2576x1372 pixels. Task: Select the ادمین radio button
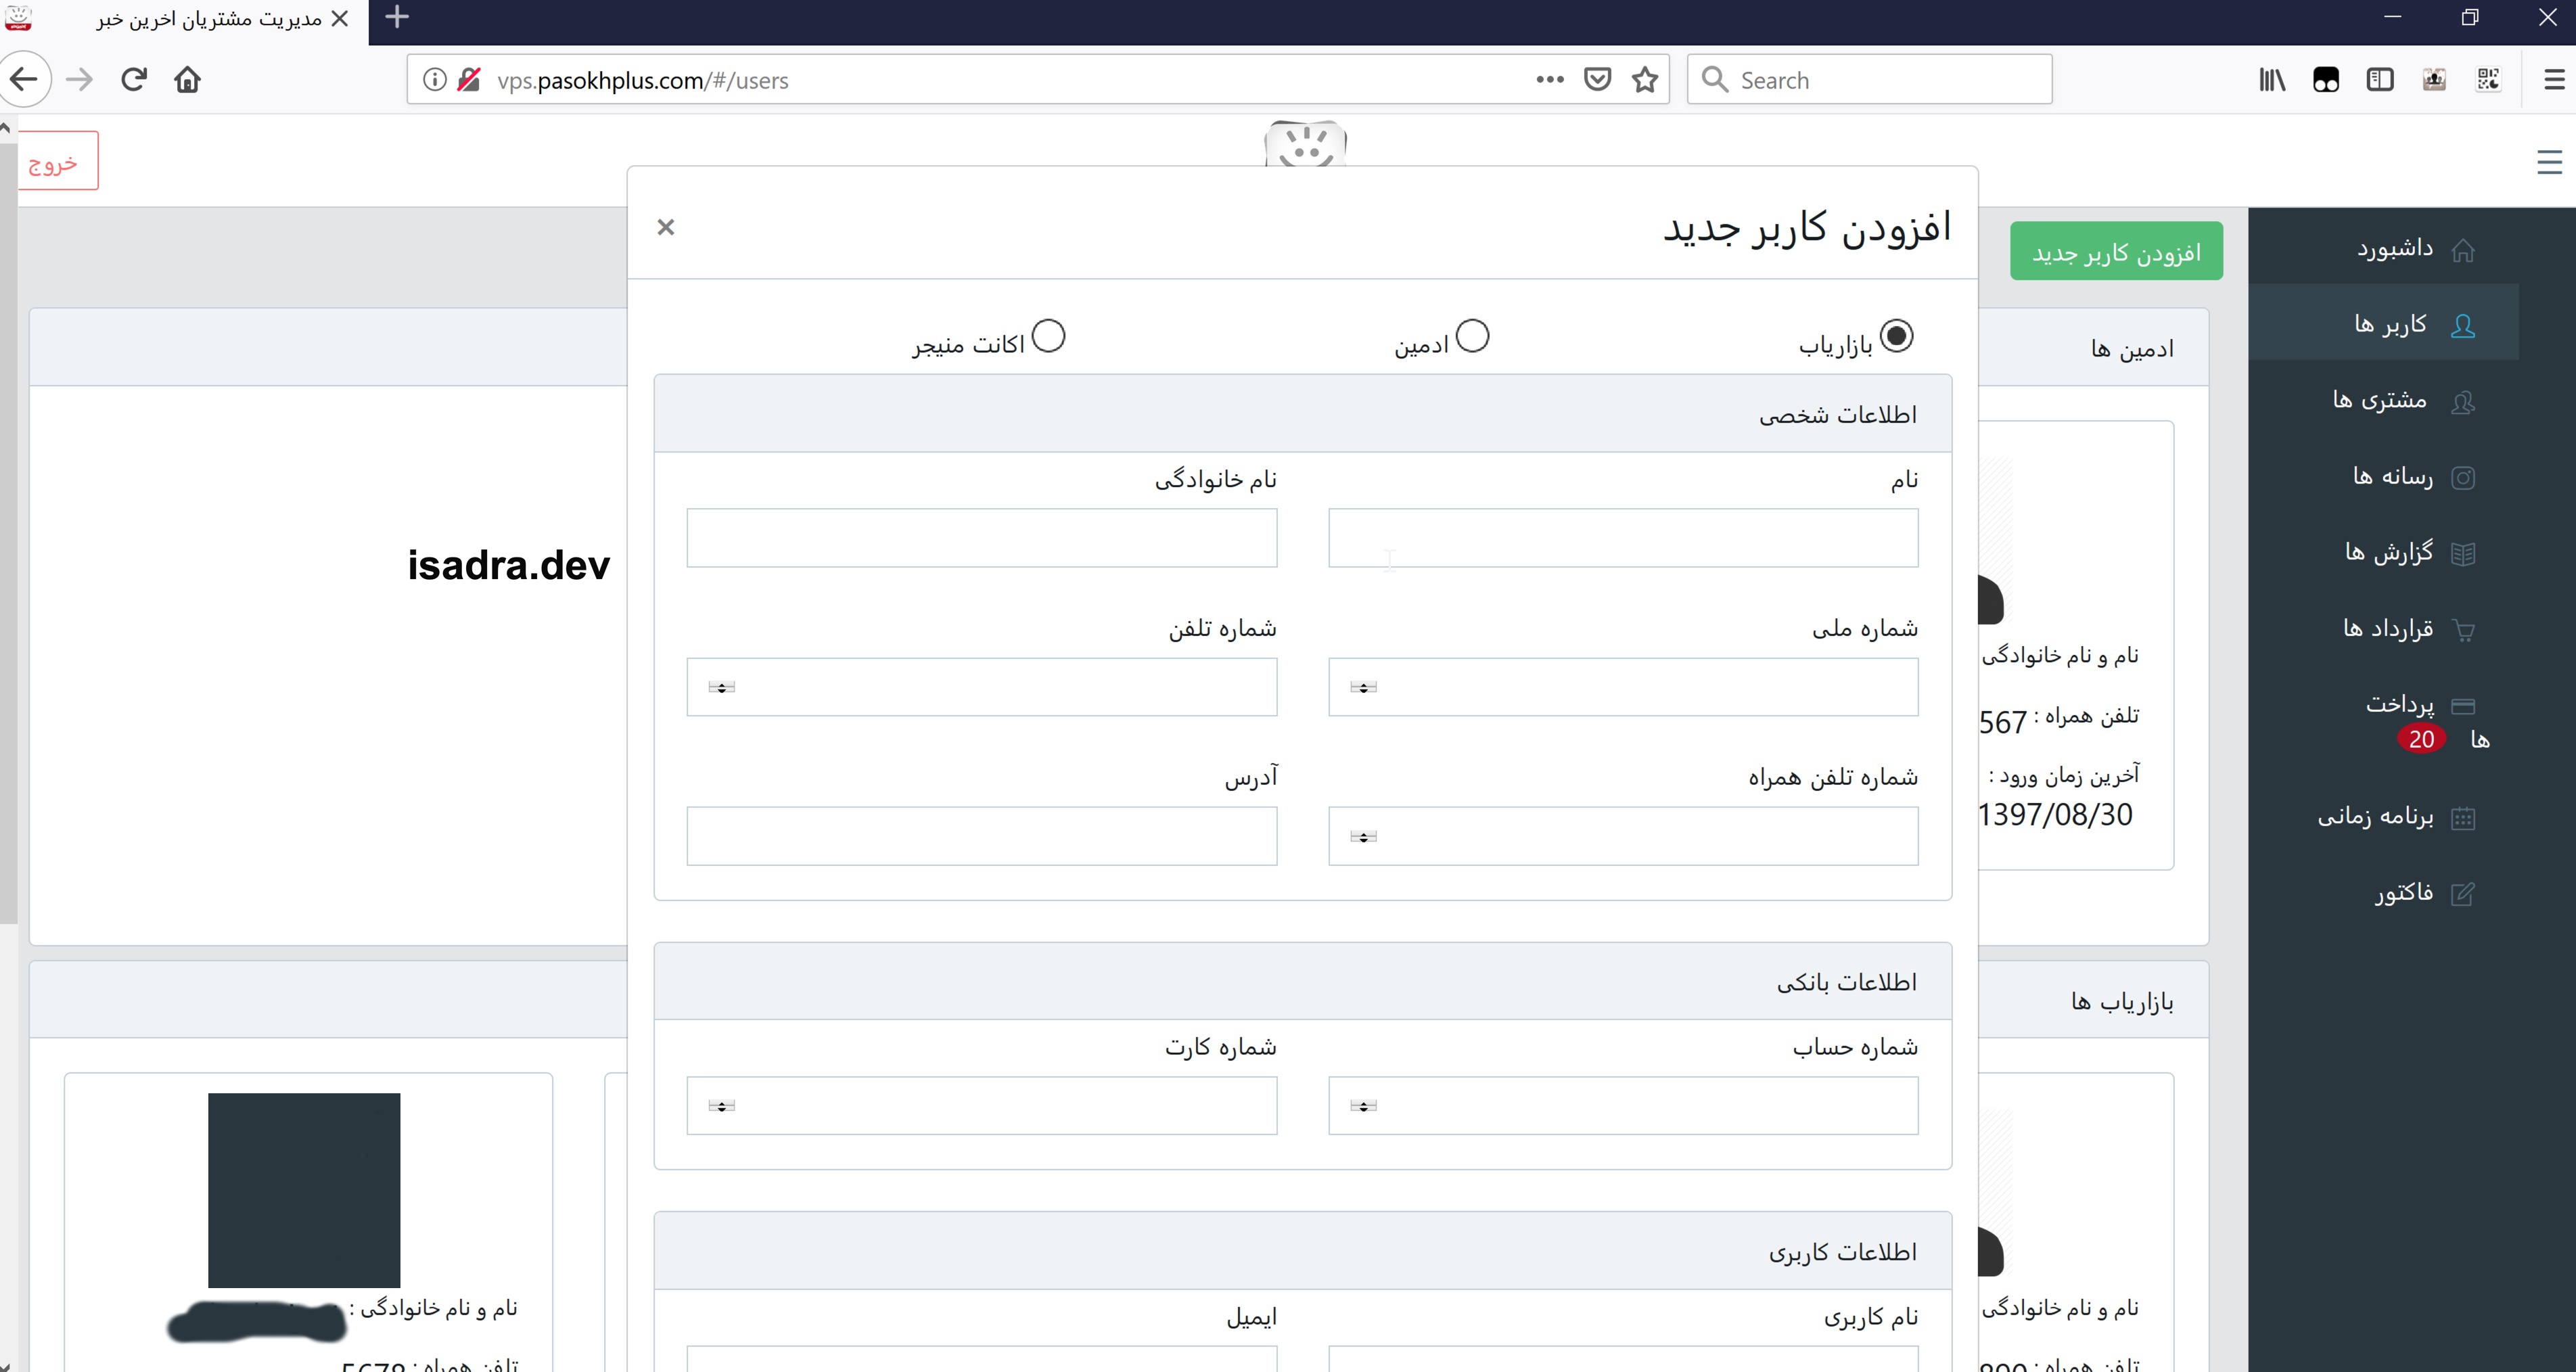click(1472, 336)
